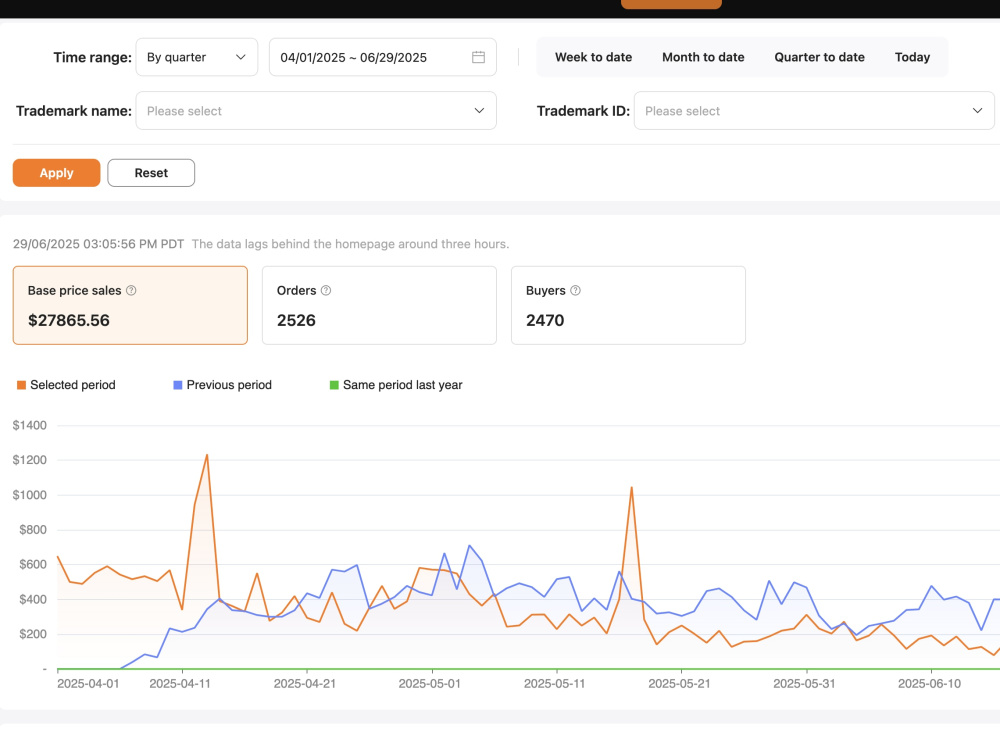This screenshot has height=750, width=1000.
Task: Click the 2025-05-21 axis label
Action: click(x=679, y=684)
